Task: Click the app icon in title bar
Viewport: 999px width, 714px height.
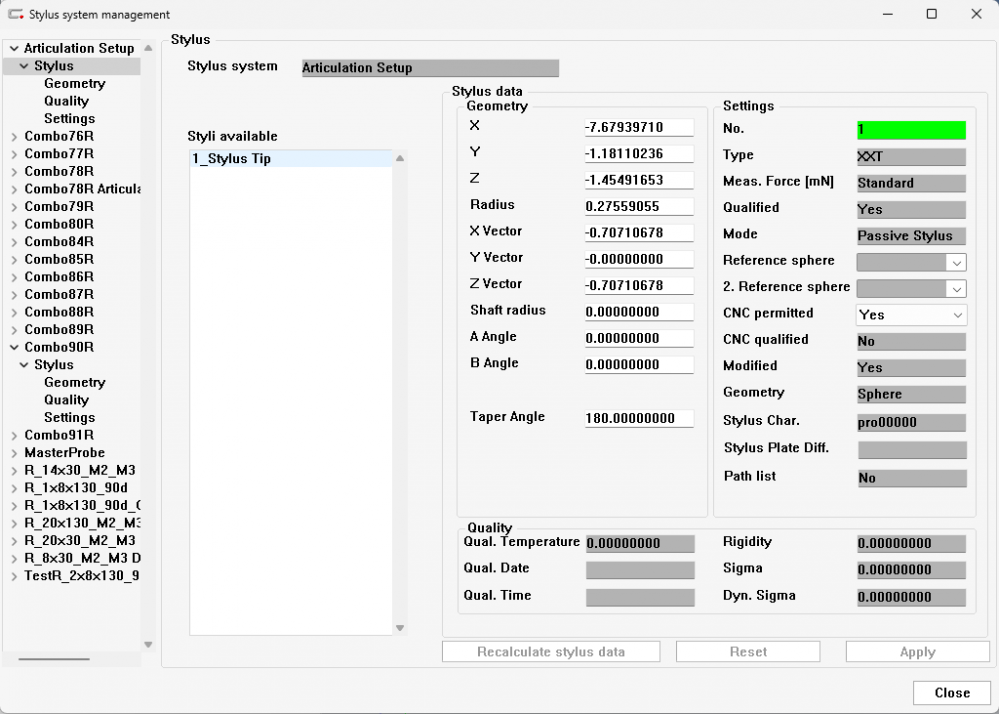Action: (x=15, y=15)
